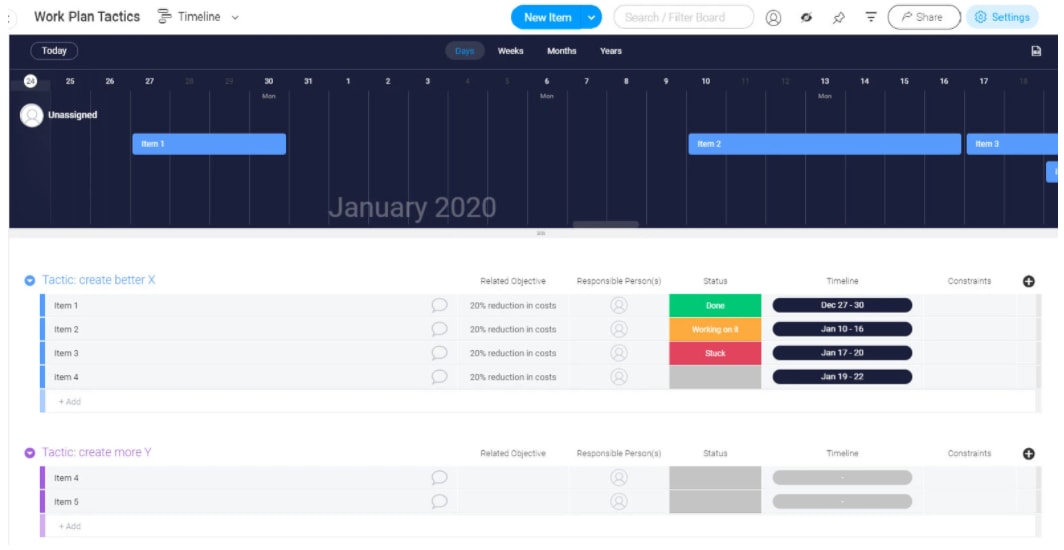The image size is (1064, 550).
Task: Click the Dec 27 - 30 timeline cell
Action: click(x=842, y=305)
